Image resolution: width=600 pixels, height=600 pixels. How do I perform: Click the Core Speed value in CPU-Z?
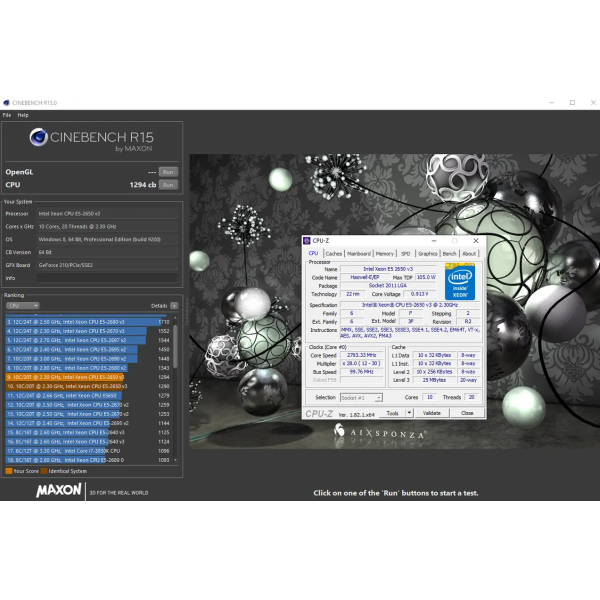(362, 355)
